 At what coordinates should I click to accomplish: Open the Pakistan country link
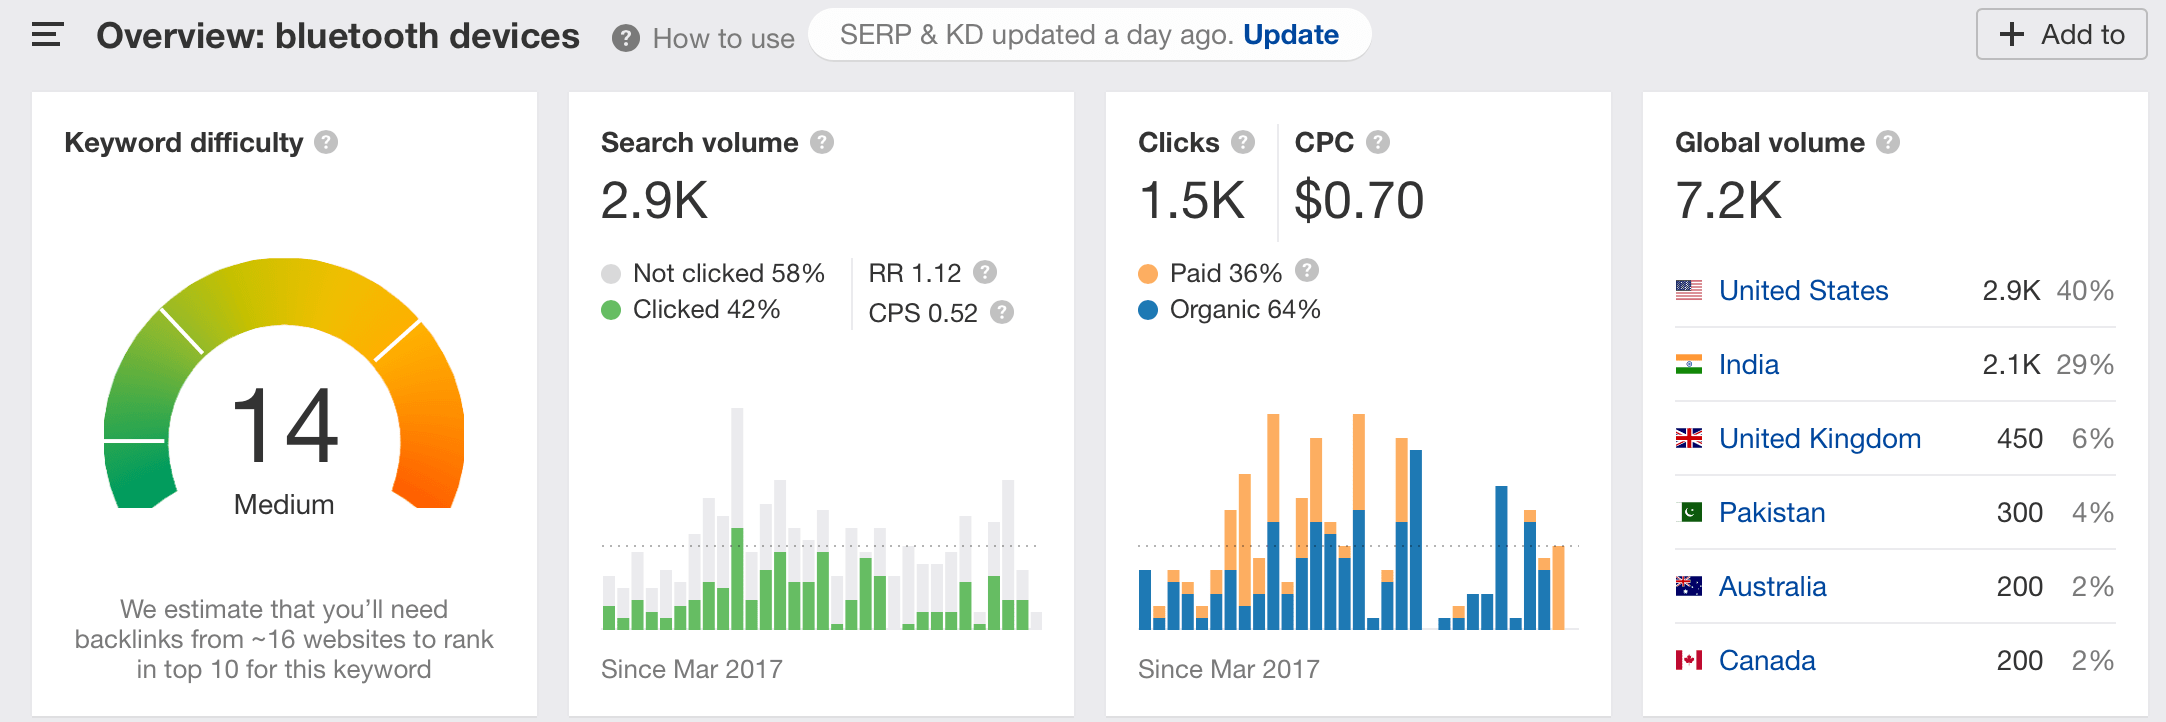[1771, 513]
